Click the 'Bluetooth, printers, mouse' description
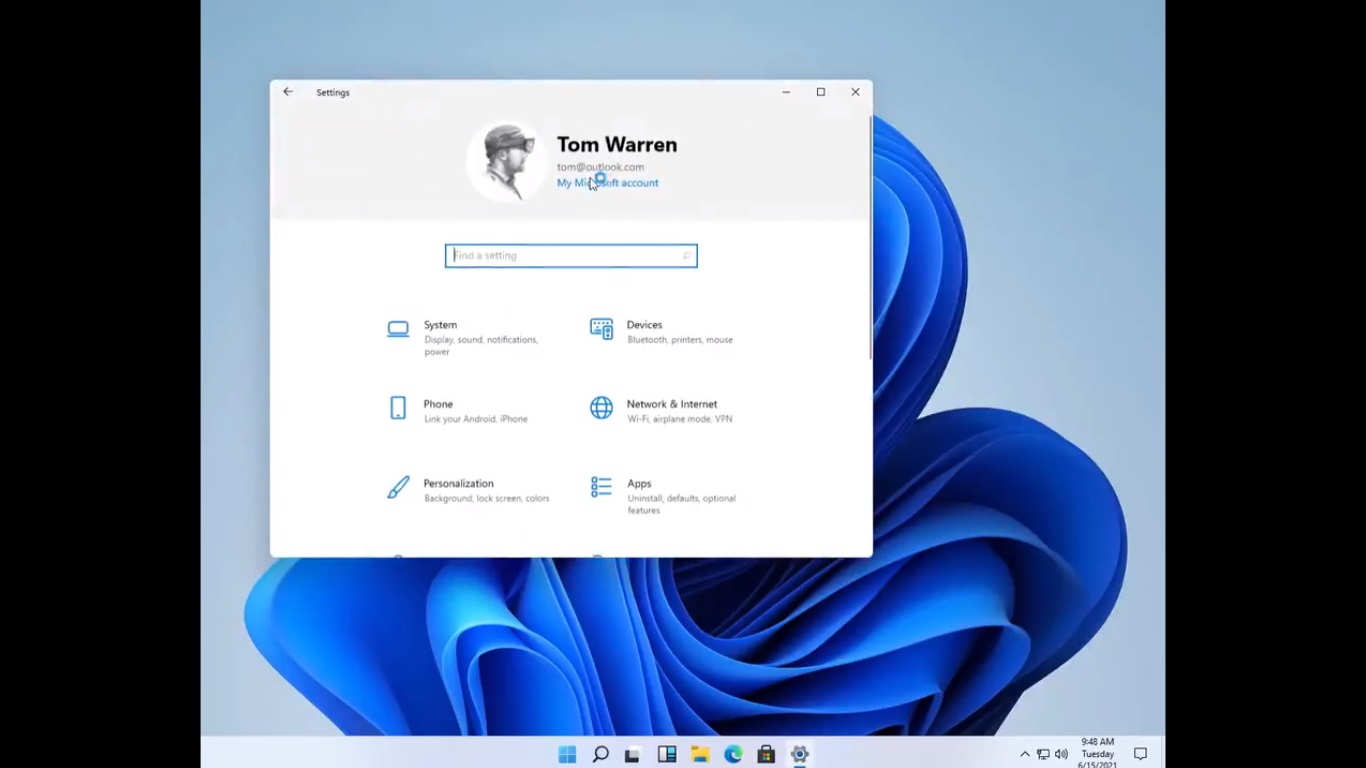Viewport: 1366px width, 768px height. point(680,340)
